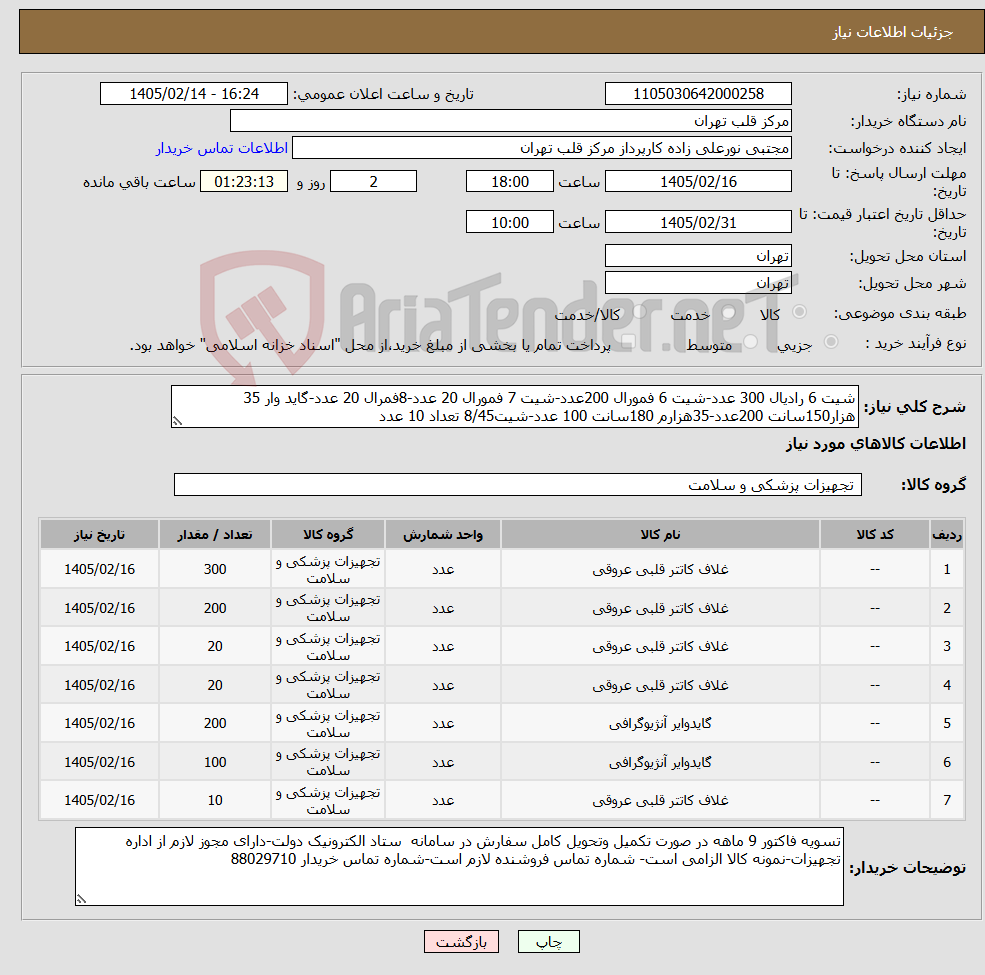Viewport: 985px width, 975px height.
Task: Click quantity 300 in row 1
Action: point(215,569)
